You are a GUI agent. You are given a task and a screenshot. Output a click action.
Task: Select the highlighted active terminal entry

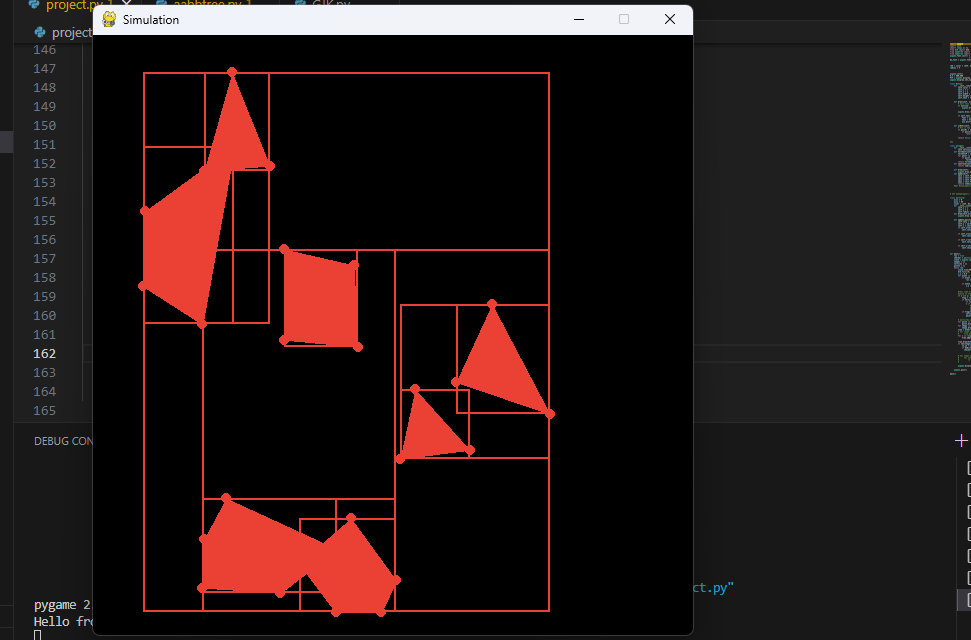point(966,600)
